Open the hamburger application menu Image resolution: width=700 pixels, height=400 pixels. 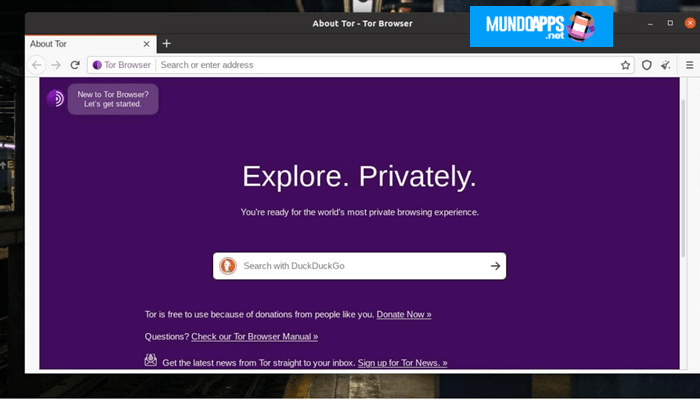pyautogui.click(x=689, y=65)
